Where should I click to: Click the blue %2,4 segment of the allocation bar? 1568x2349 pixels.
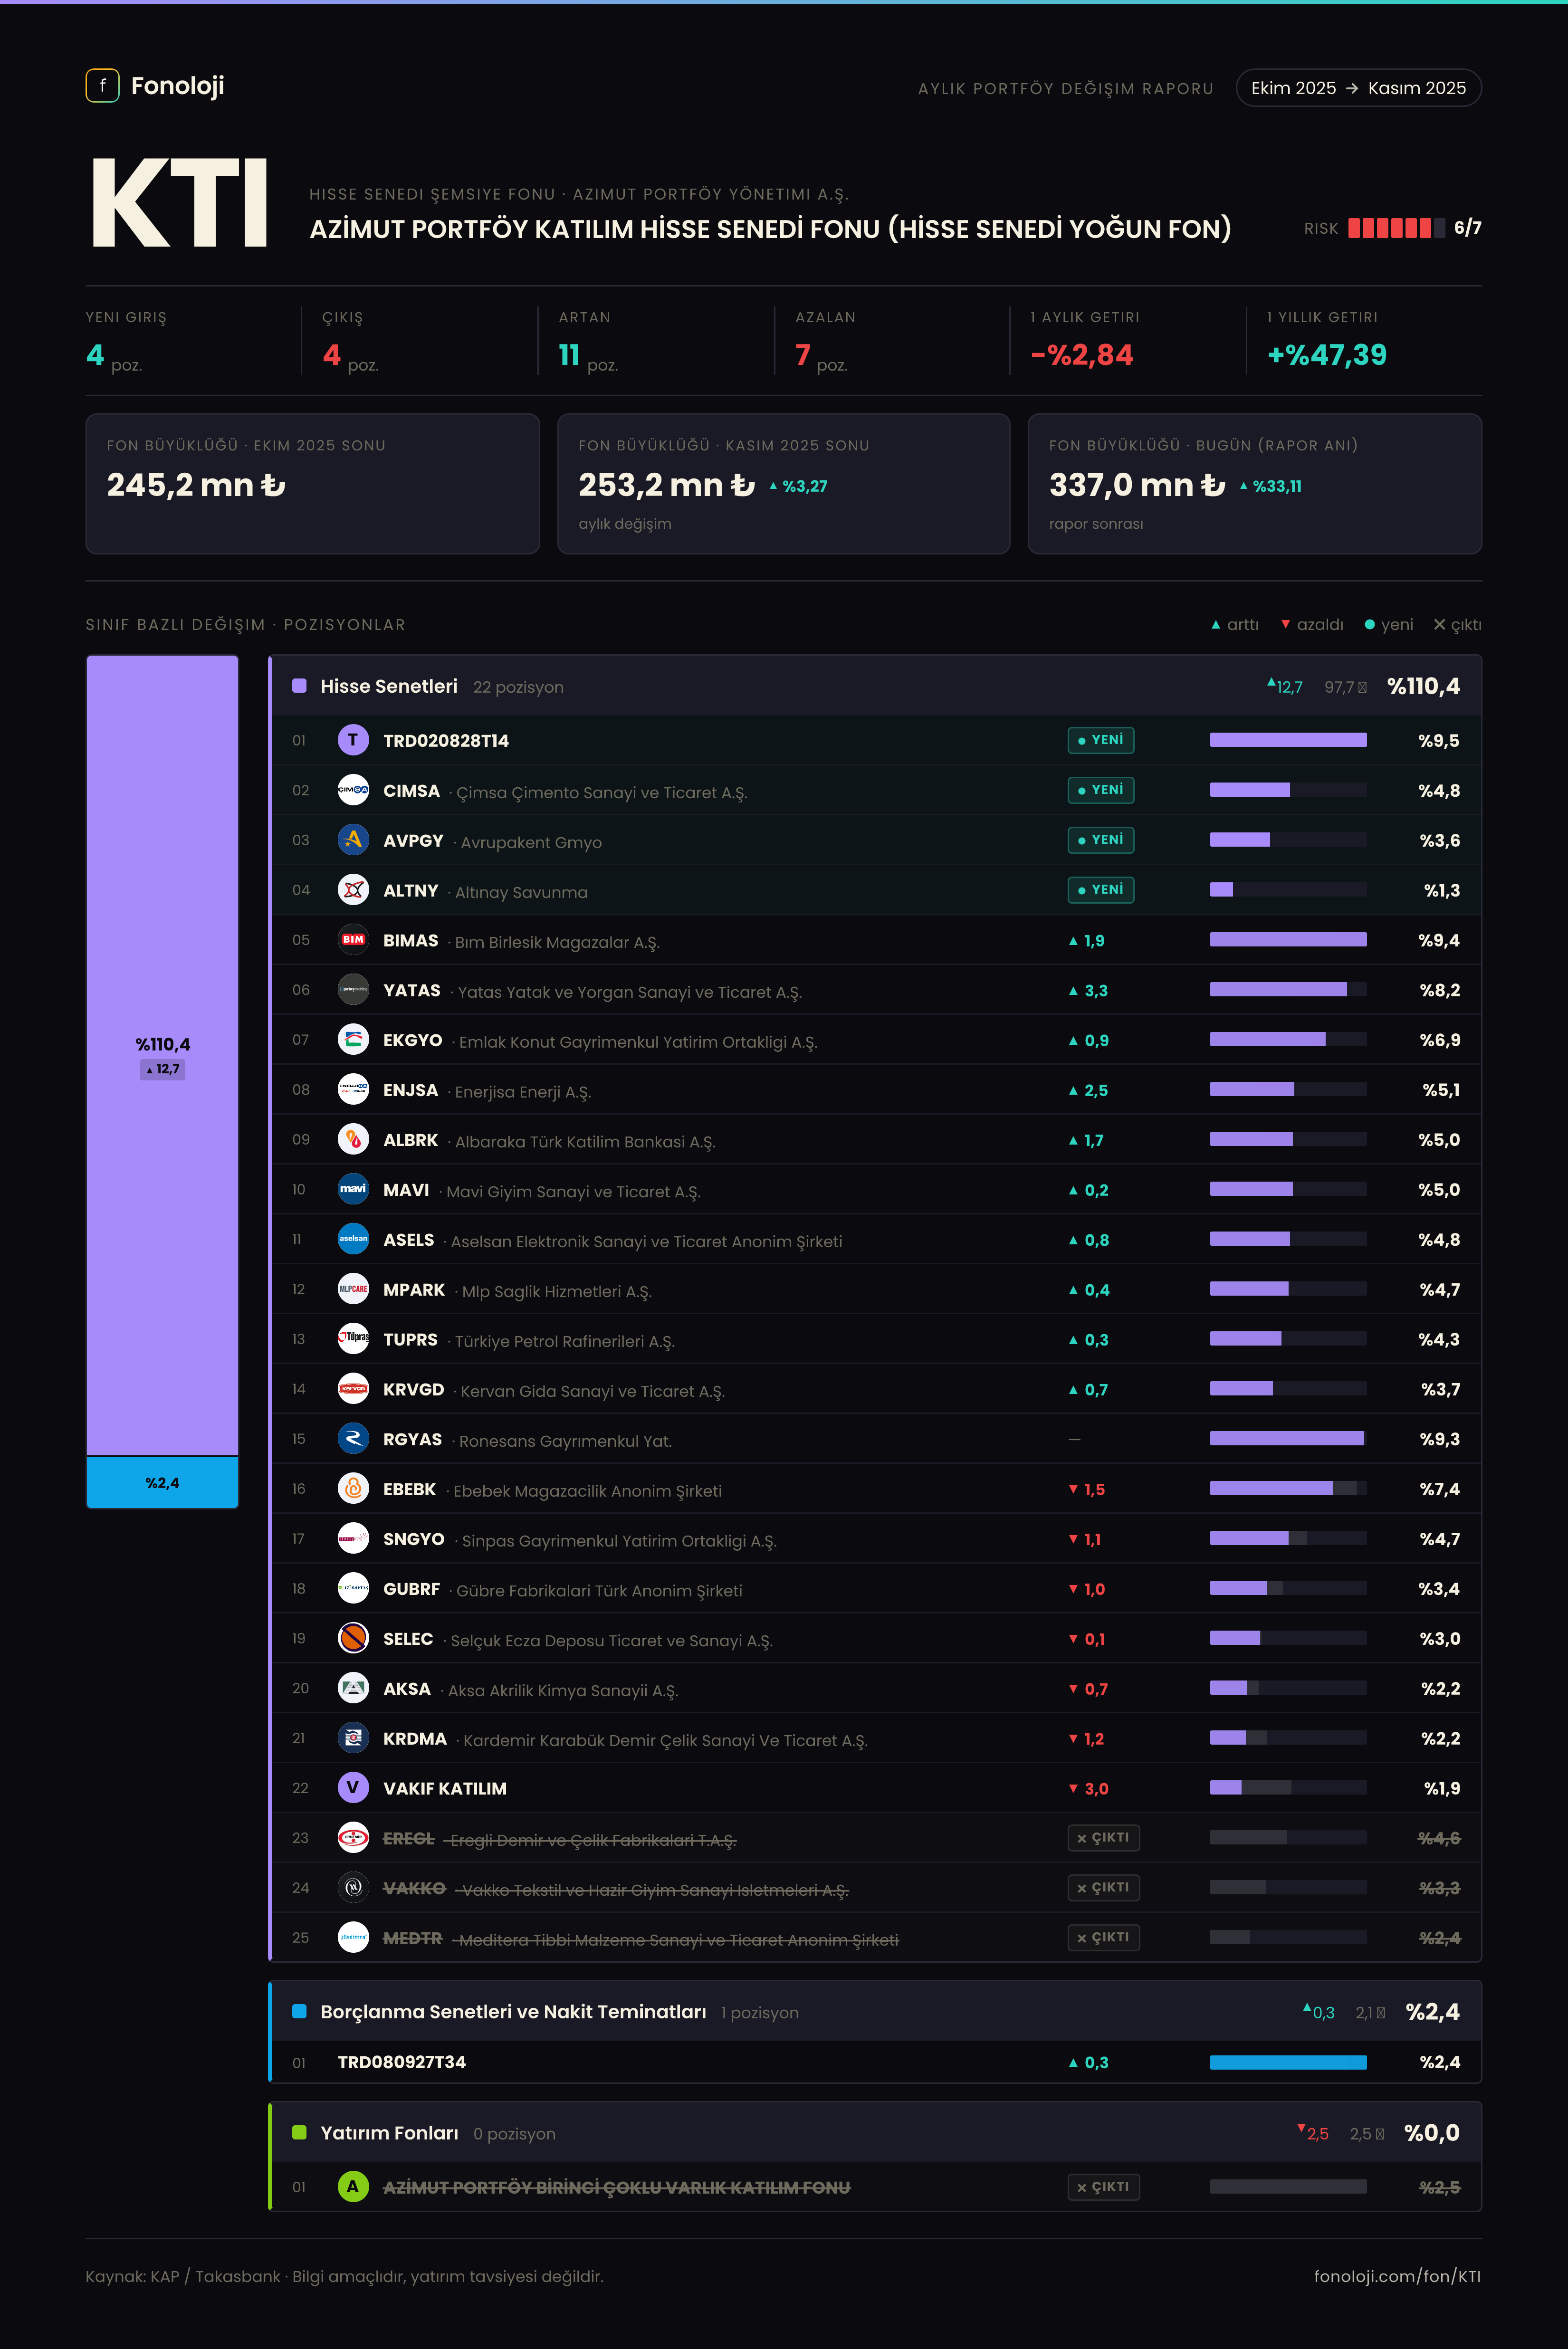[162, 1482]
